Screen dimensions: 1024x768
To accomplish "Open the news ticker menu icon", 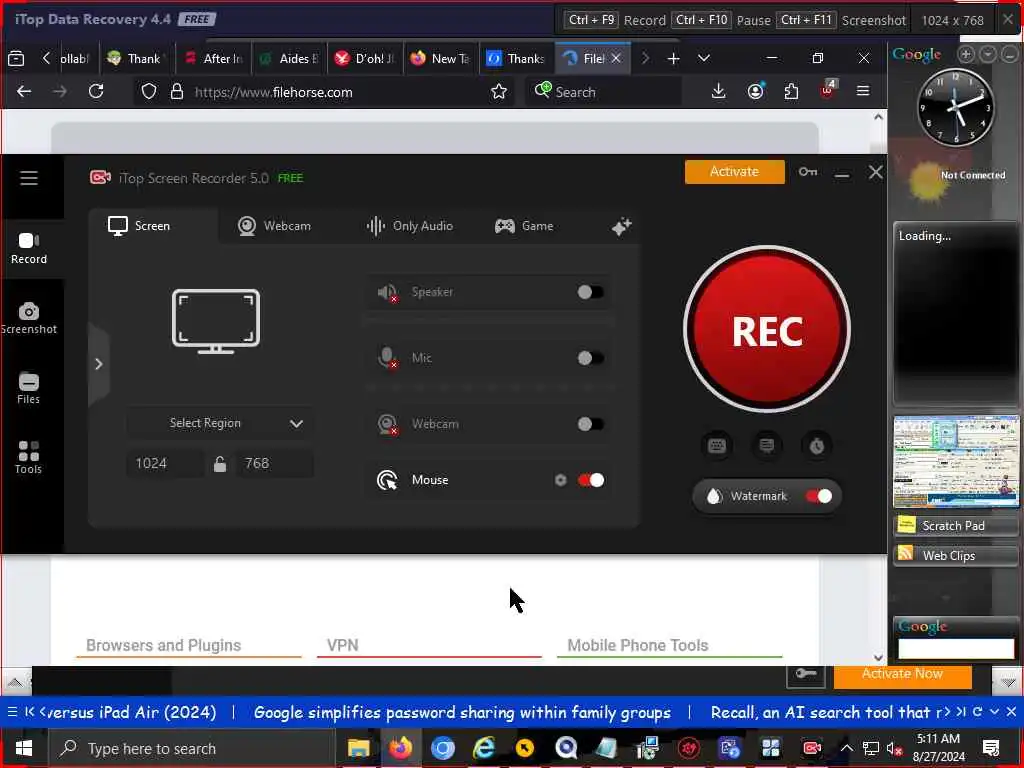I will click(x=12, y=712).
